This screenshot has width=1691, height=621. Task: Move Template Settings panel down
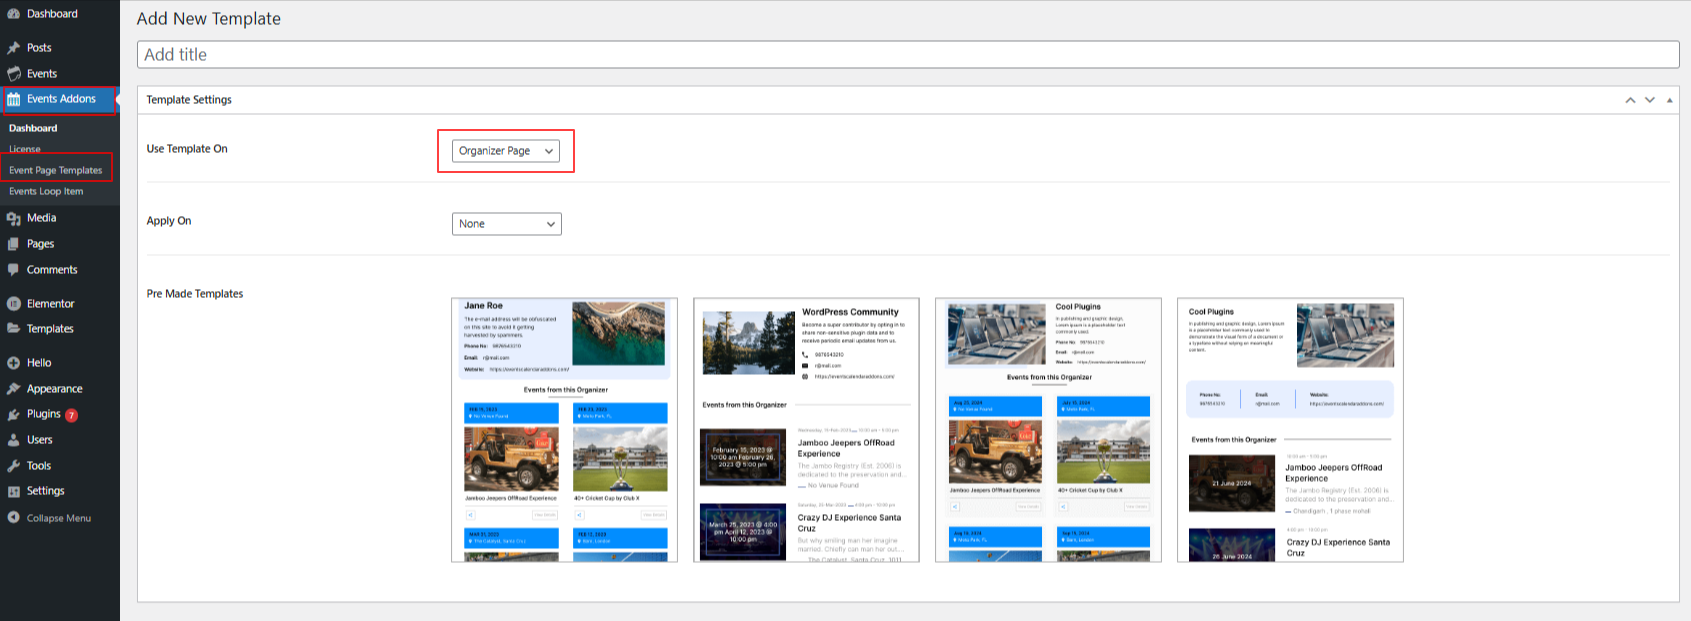point(1650,100)
